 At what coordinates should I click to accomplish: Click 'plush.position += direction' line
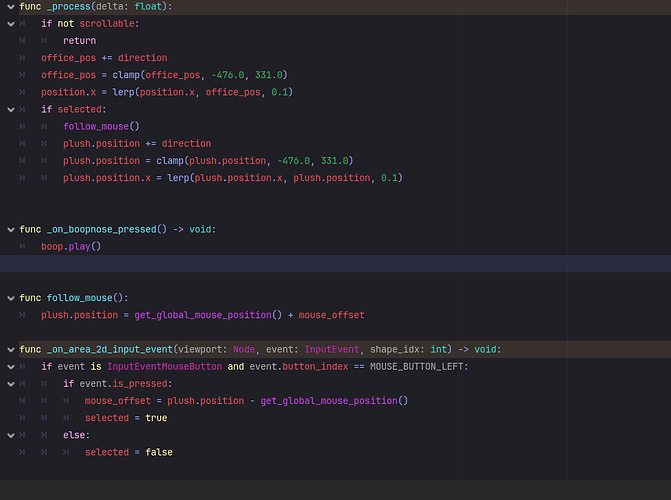click(x=137, y=143)
